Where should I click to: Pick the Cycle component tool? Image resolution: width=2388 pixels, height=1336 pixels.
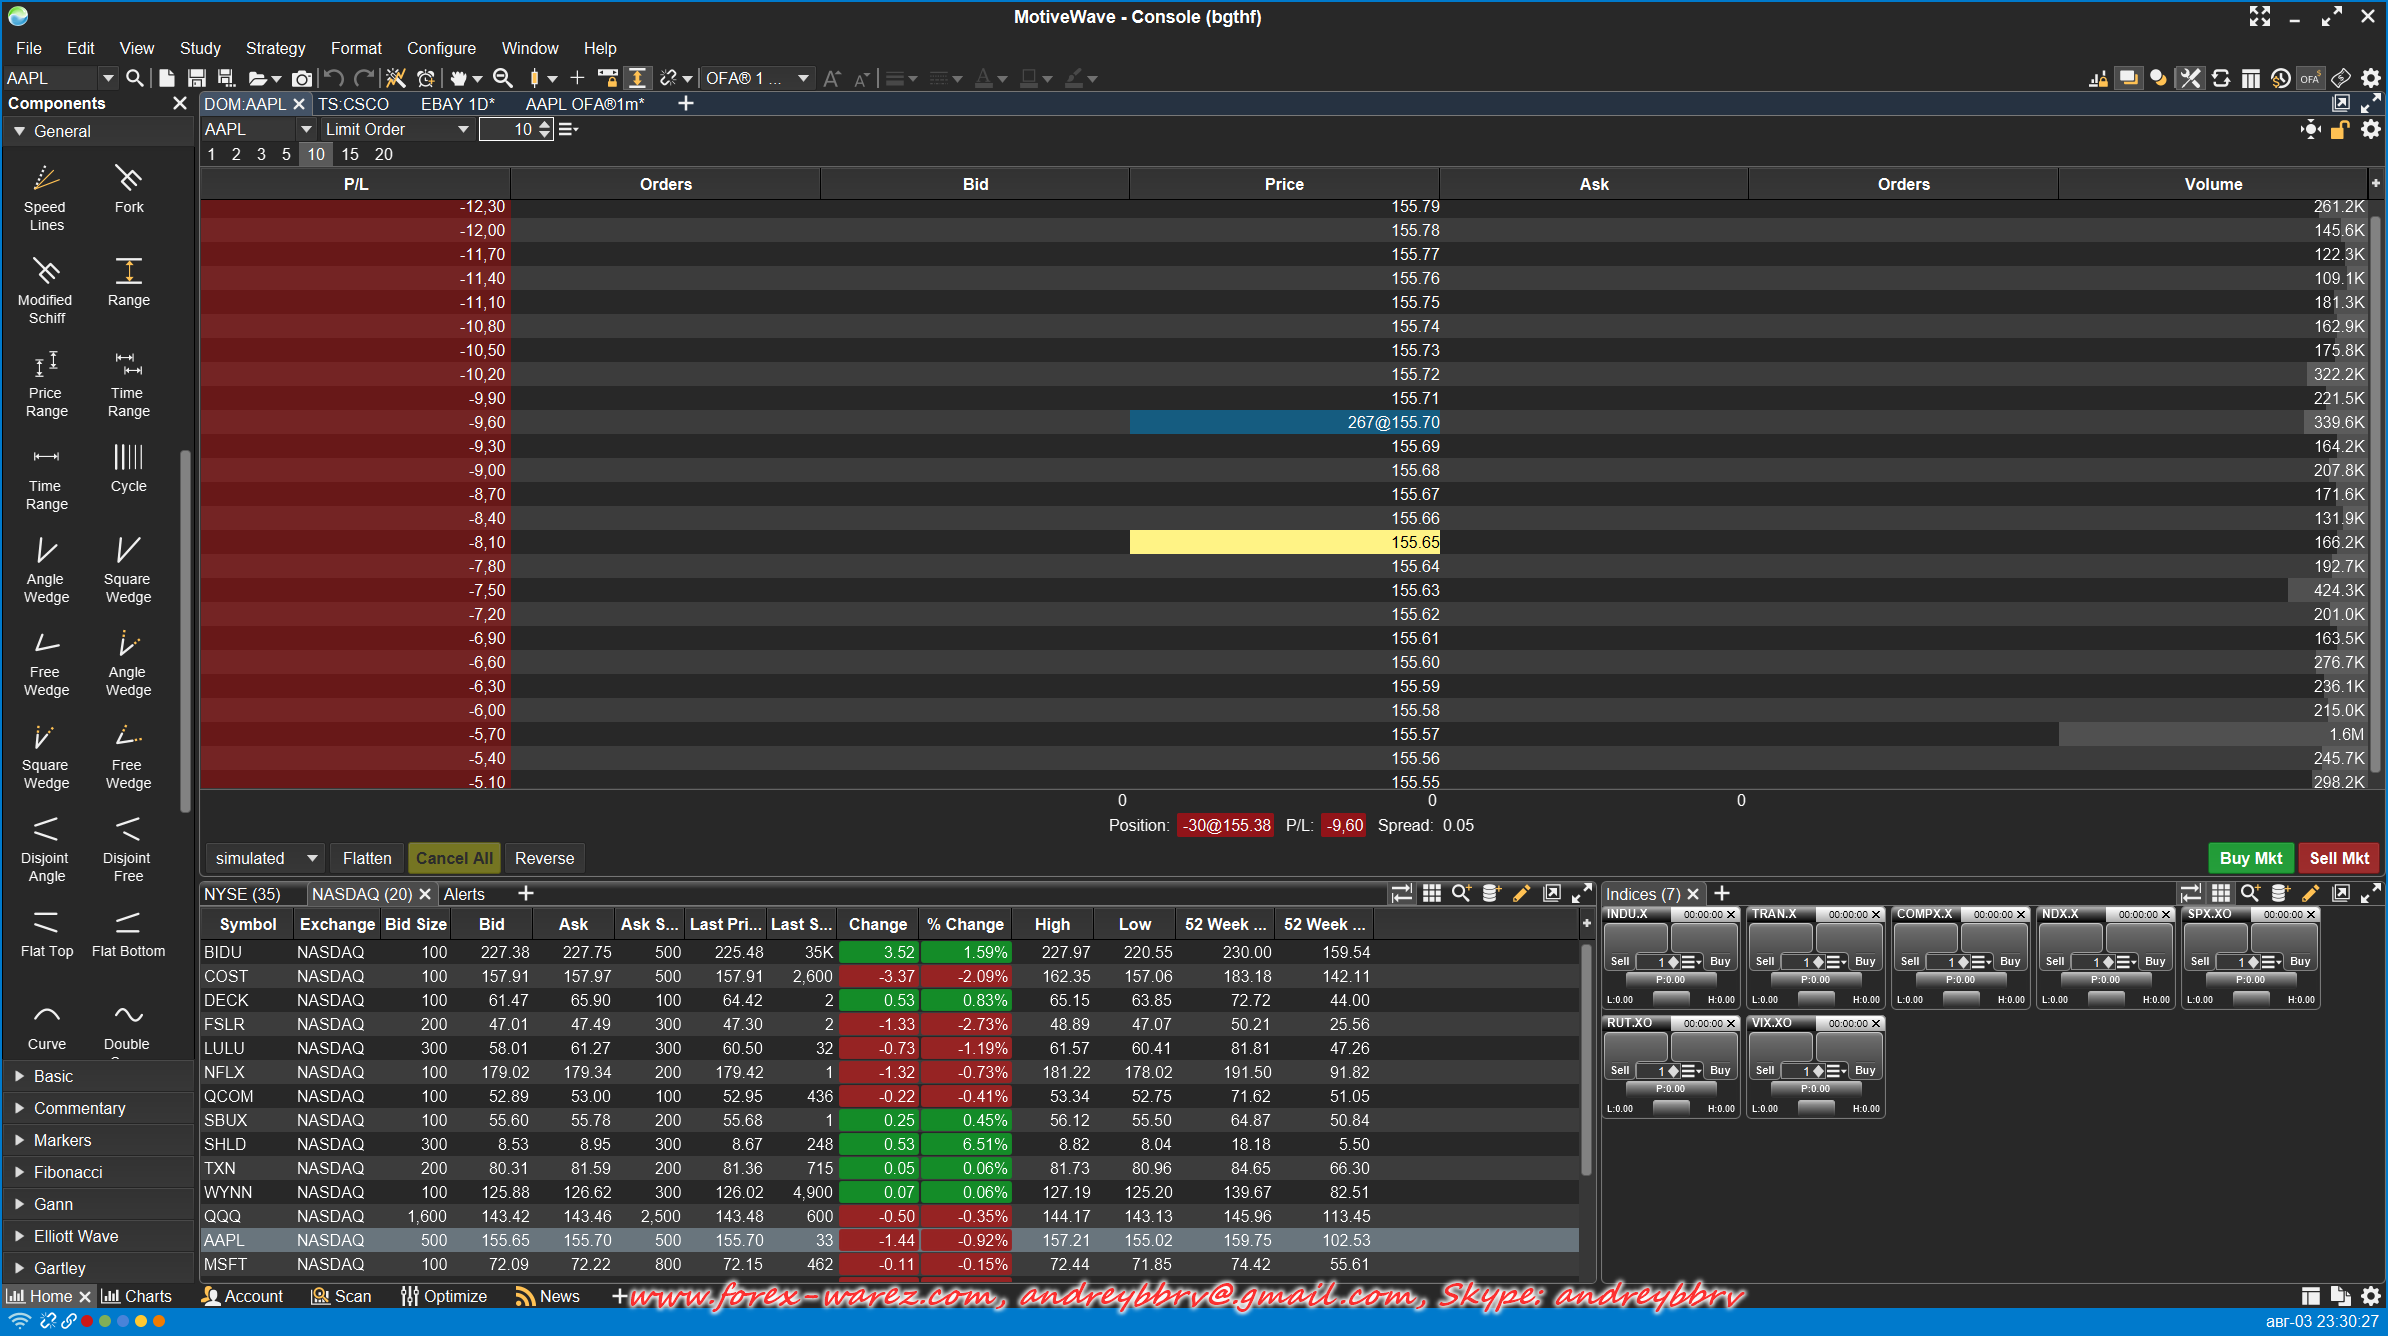[x=128, y=467]
